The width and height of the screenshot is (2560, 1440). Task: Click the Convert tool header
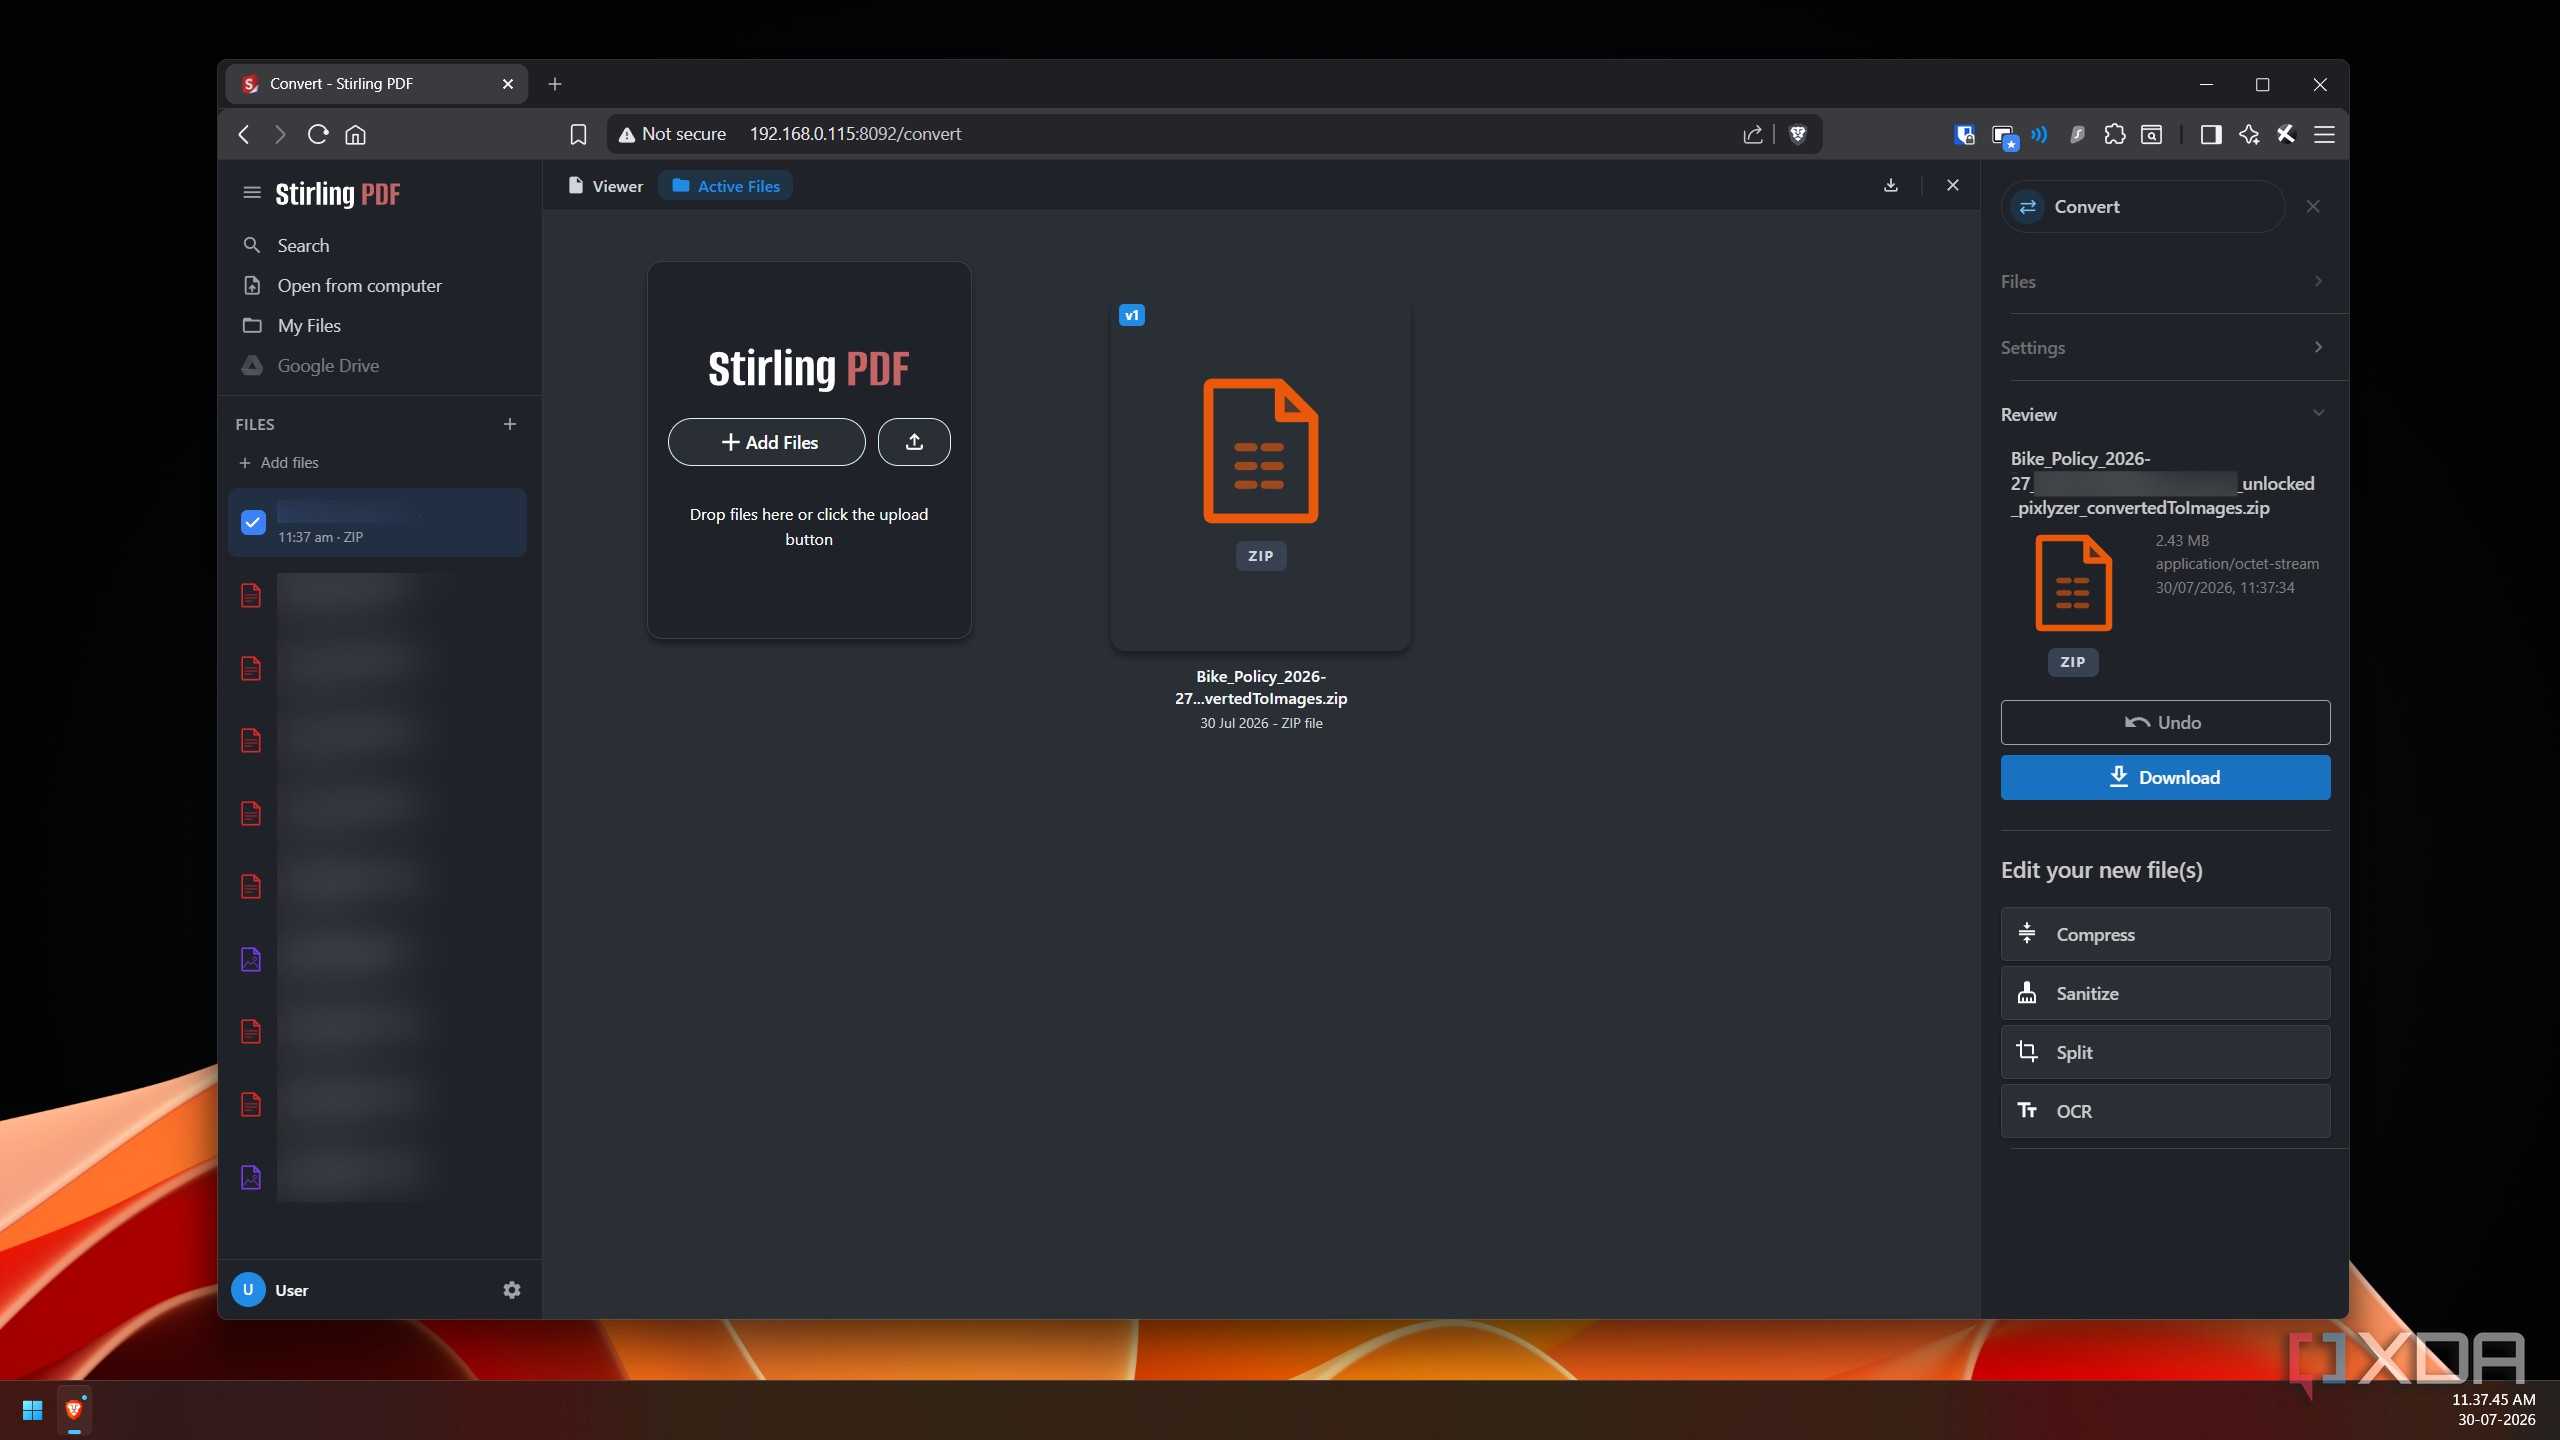(2143, 206)
